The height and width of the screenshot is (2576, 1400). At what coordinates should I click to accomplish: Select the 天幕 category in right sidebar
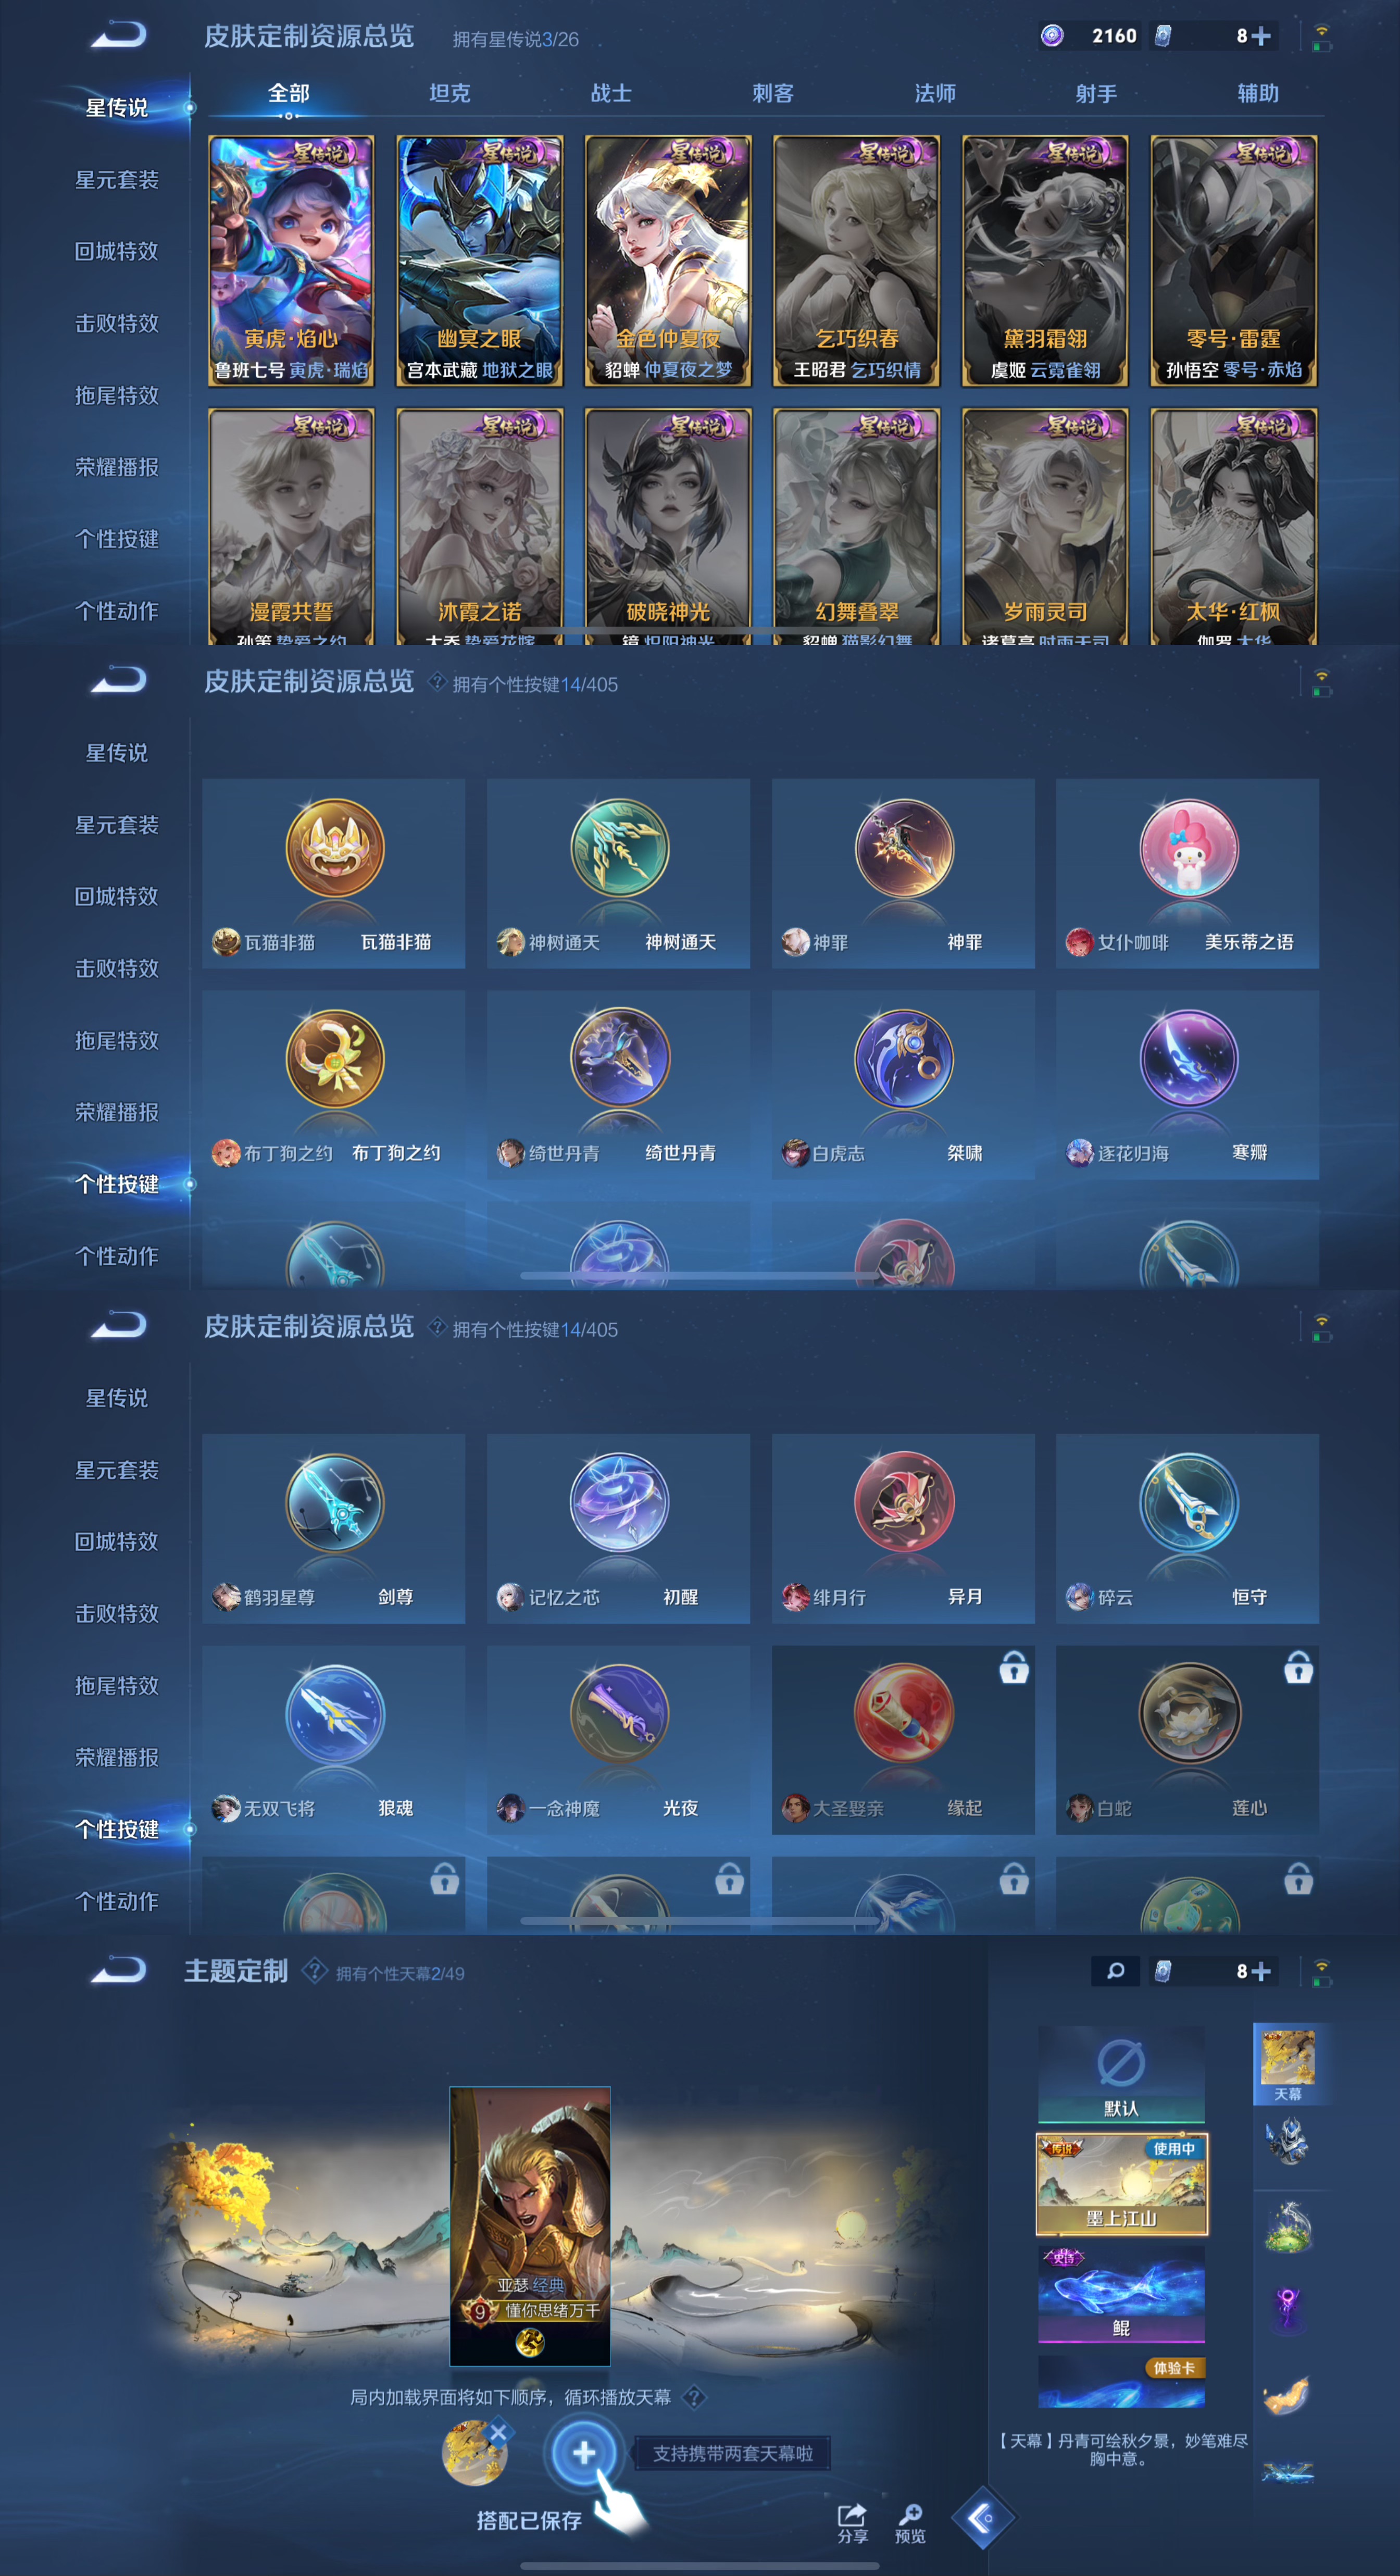pyautogui.click(x=1288, y=2064)
